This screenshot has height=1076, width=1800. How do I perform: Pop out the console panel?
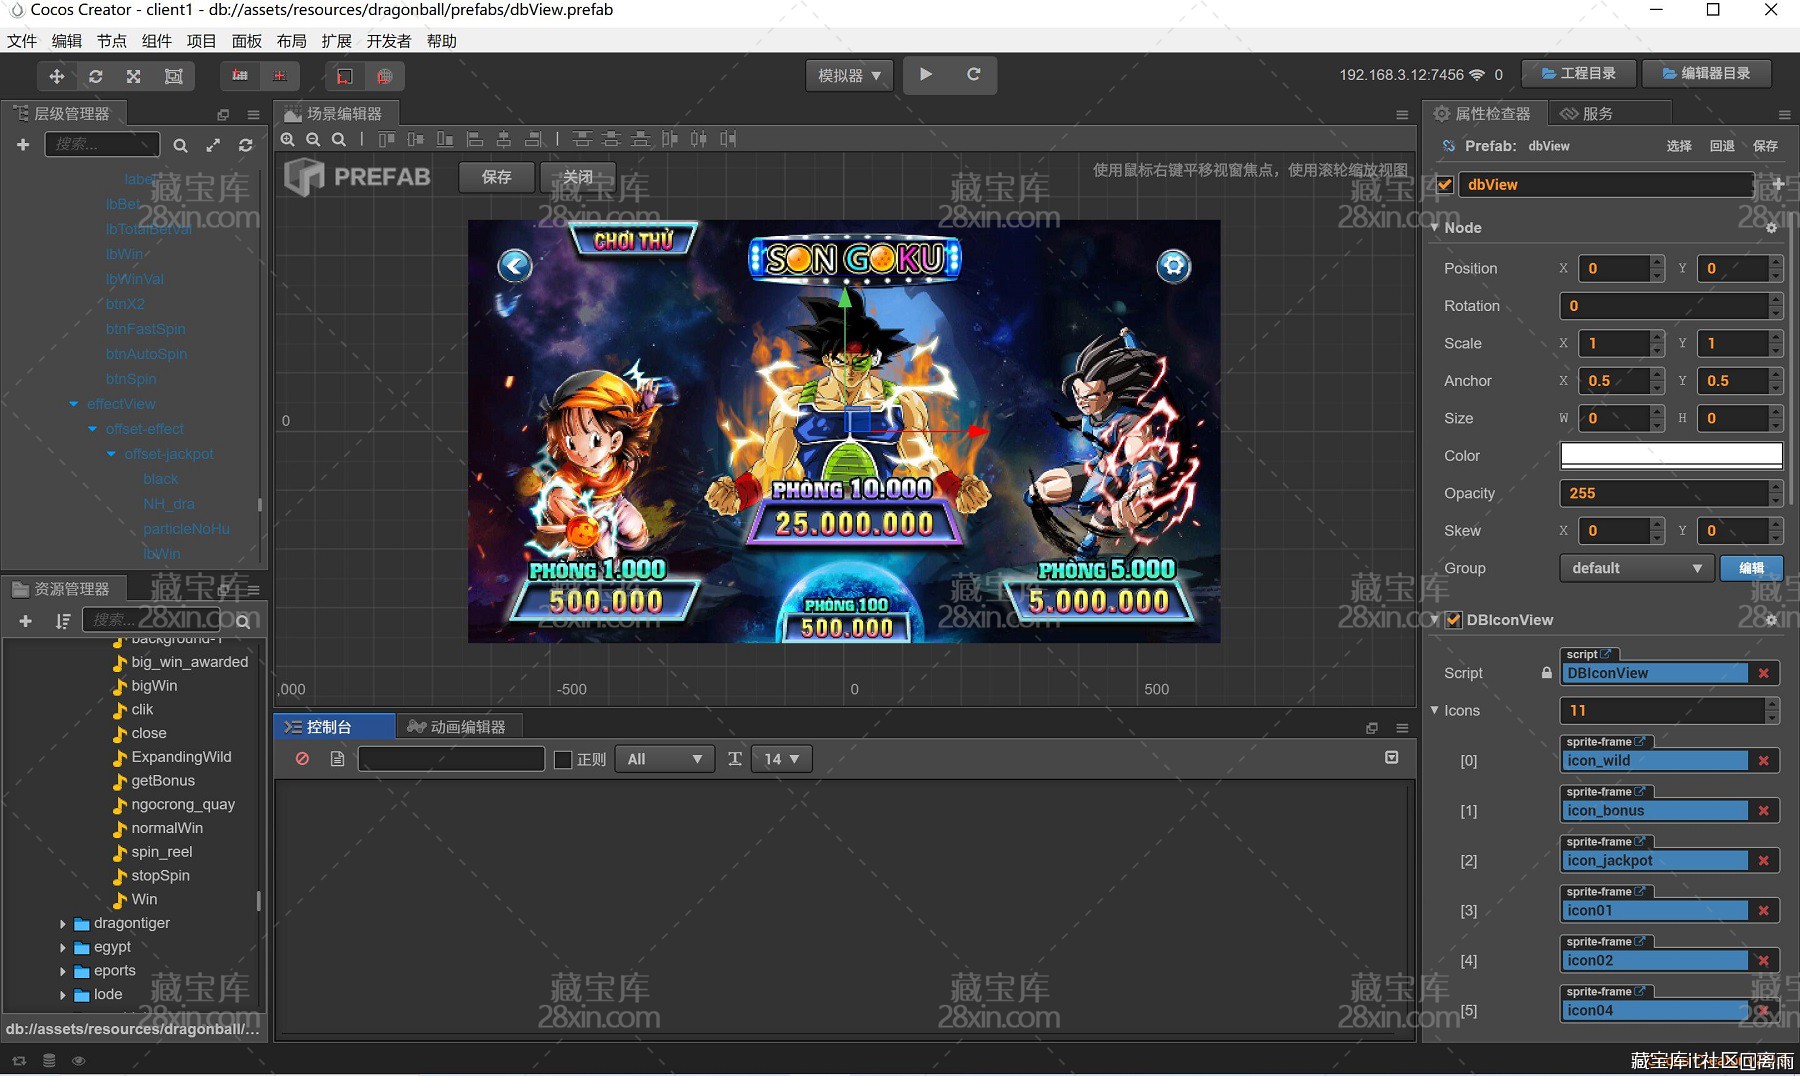tap(1372, 728)
